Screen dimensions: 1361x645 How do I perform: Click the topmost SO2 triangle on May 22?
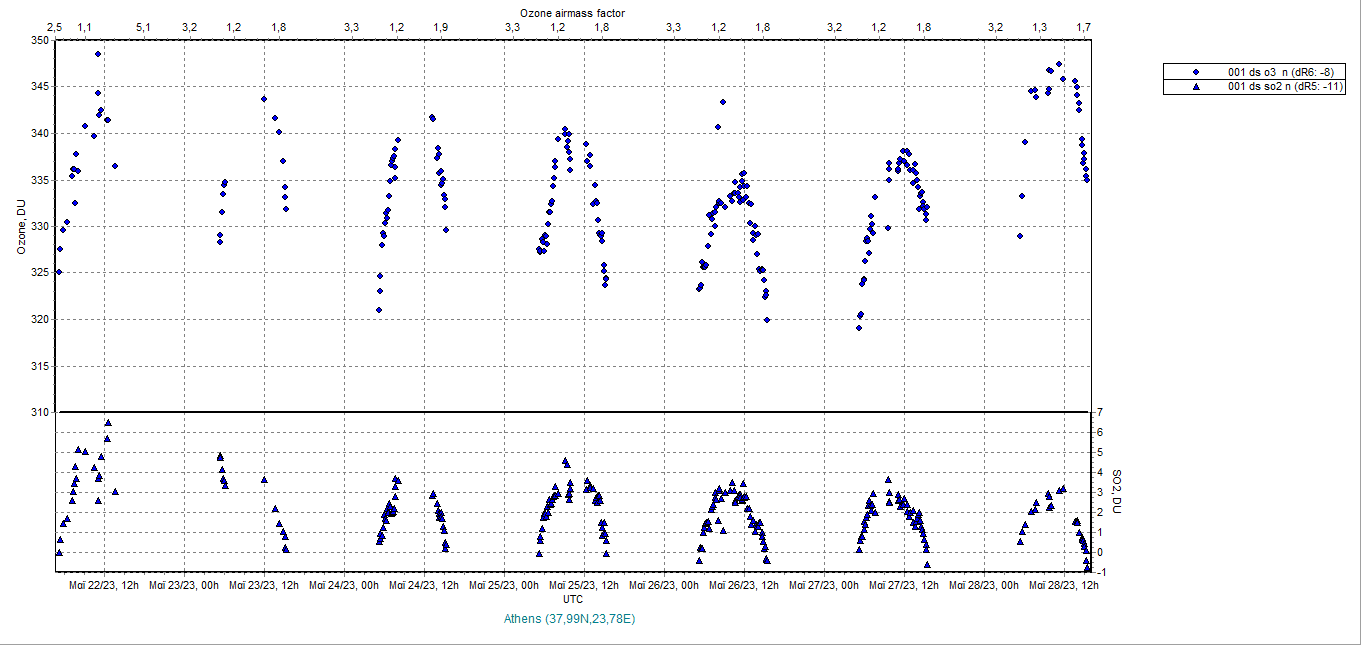click(108, 422)
